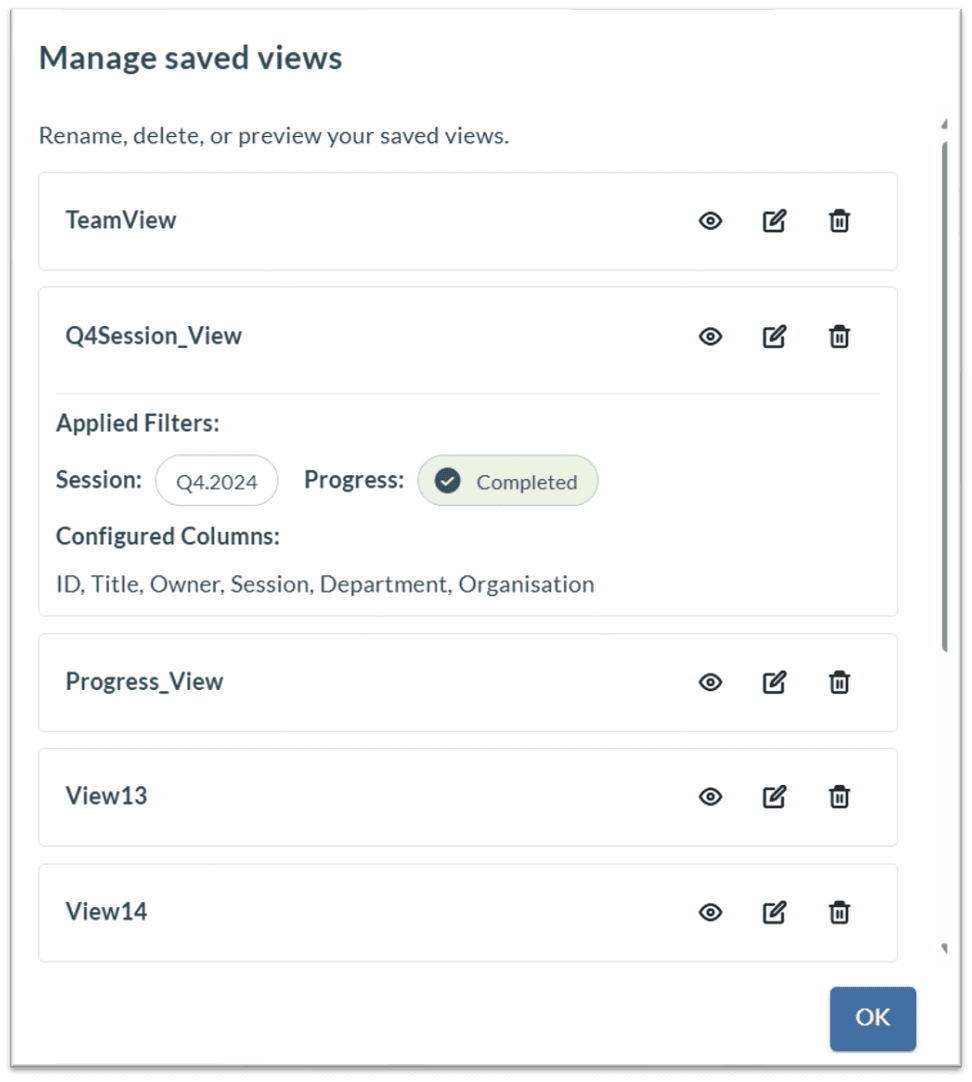
Task: Click the scroll up arrow of list
Action: (944, 124)
